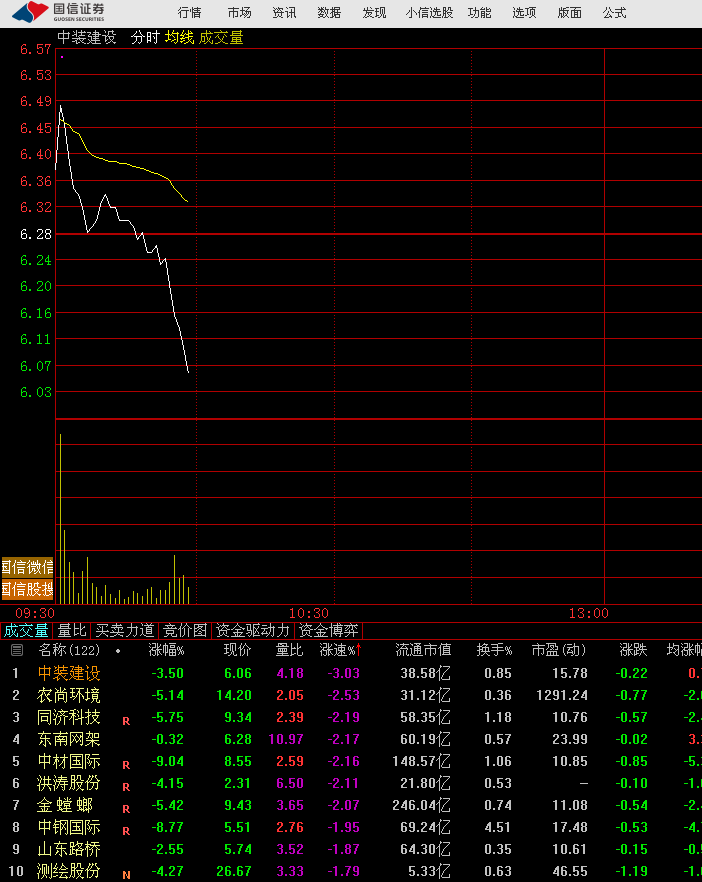Click the 分时 label in the chart title
This screenshot has width=702, height=882.
click(x=146, y=38)
